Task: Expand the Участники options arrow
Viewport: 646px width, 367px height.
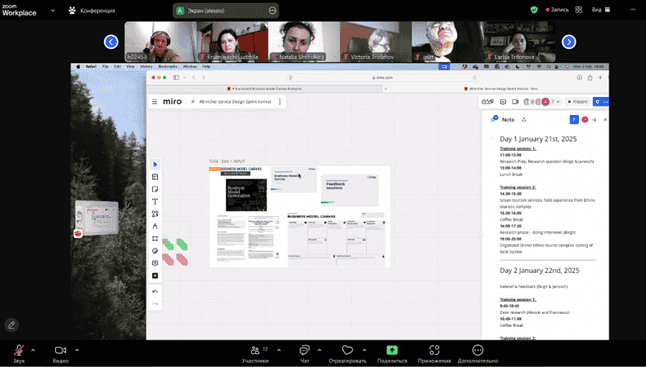Action: (x=279, y=350)
